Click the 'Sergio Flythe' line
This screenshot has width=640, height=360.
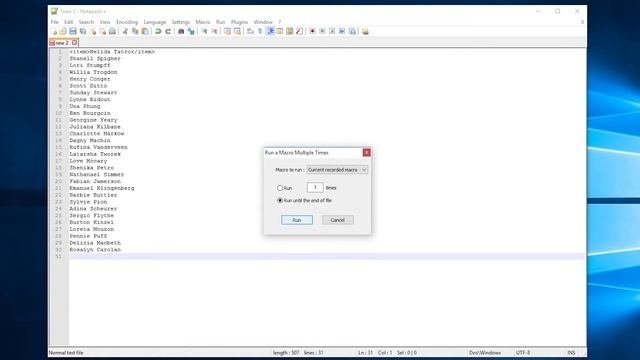coord(91,216)
